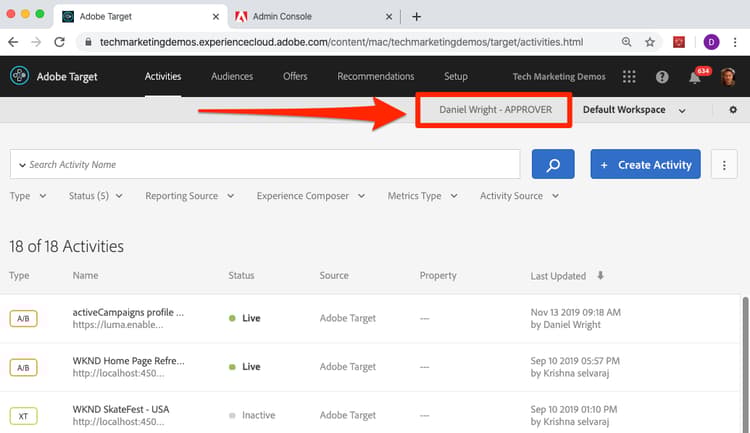Click the Type column header

pyautogui.click(x=19, y=276)
